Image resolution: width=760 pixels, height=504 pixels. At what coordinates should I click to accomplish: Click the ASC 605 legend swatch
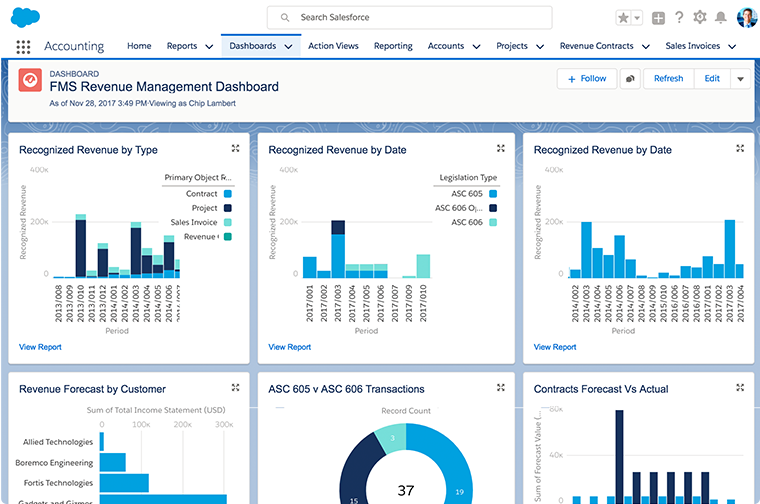pyautogui.click(x=493, y=194)
